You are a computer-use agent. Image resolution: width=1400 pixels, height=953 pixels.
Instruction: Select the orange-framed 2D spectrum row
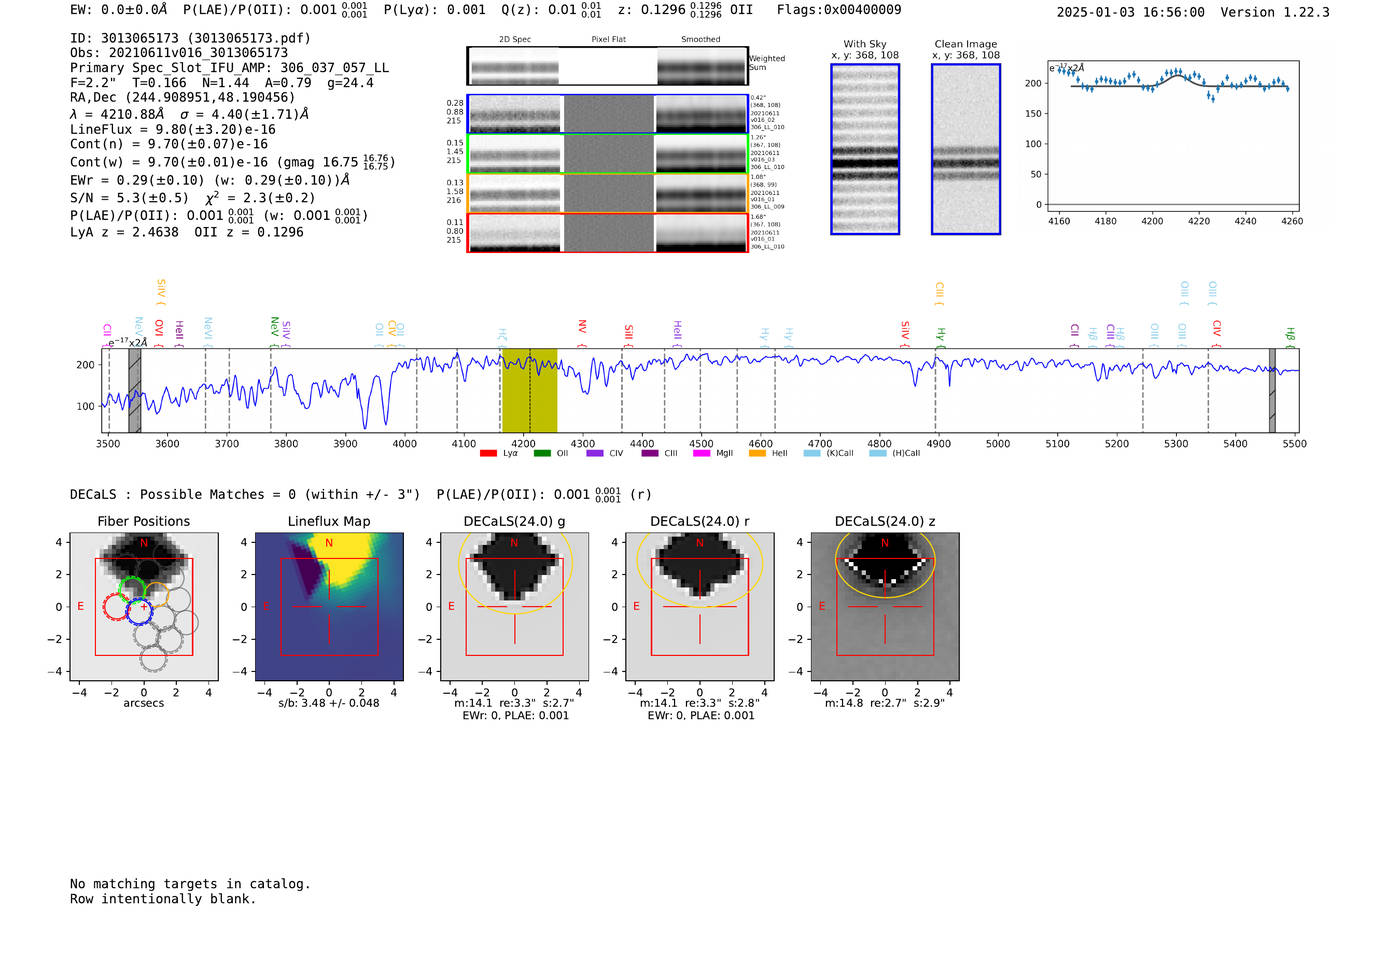608,193
